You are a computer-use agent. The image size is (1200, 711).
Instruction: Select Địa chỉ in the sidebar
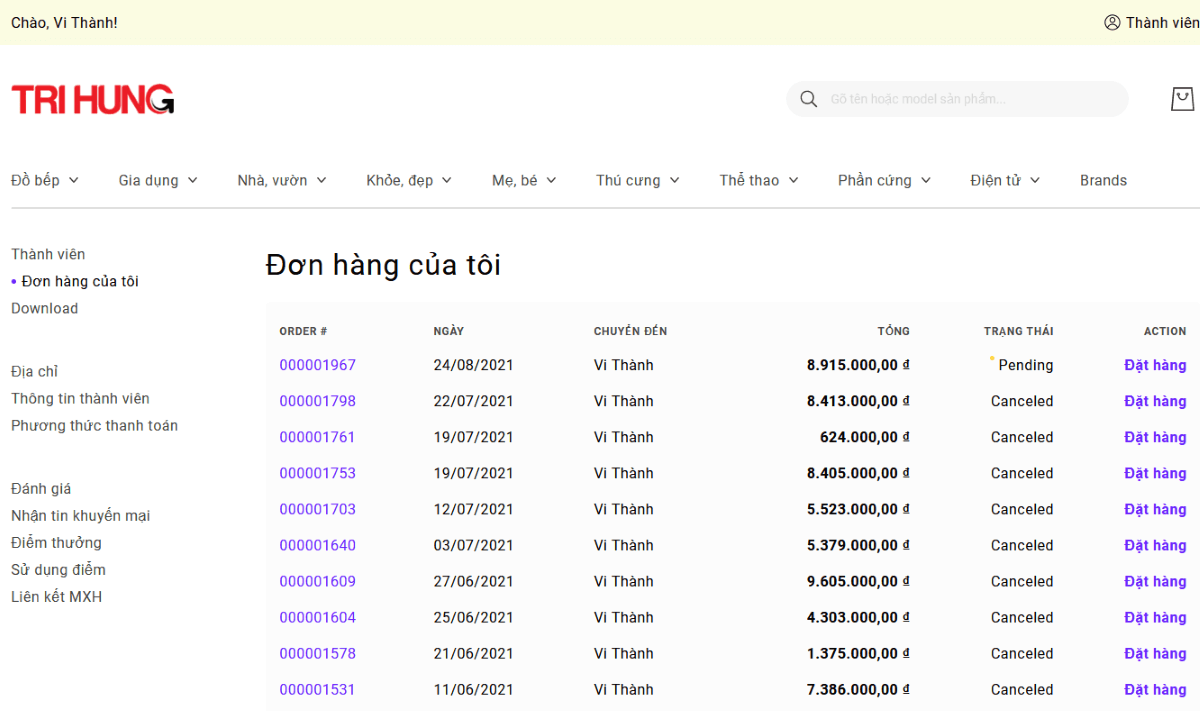[35, 371]
